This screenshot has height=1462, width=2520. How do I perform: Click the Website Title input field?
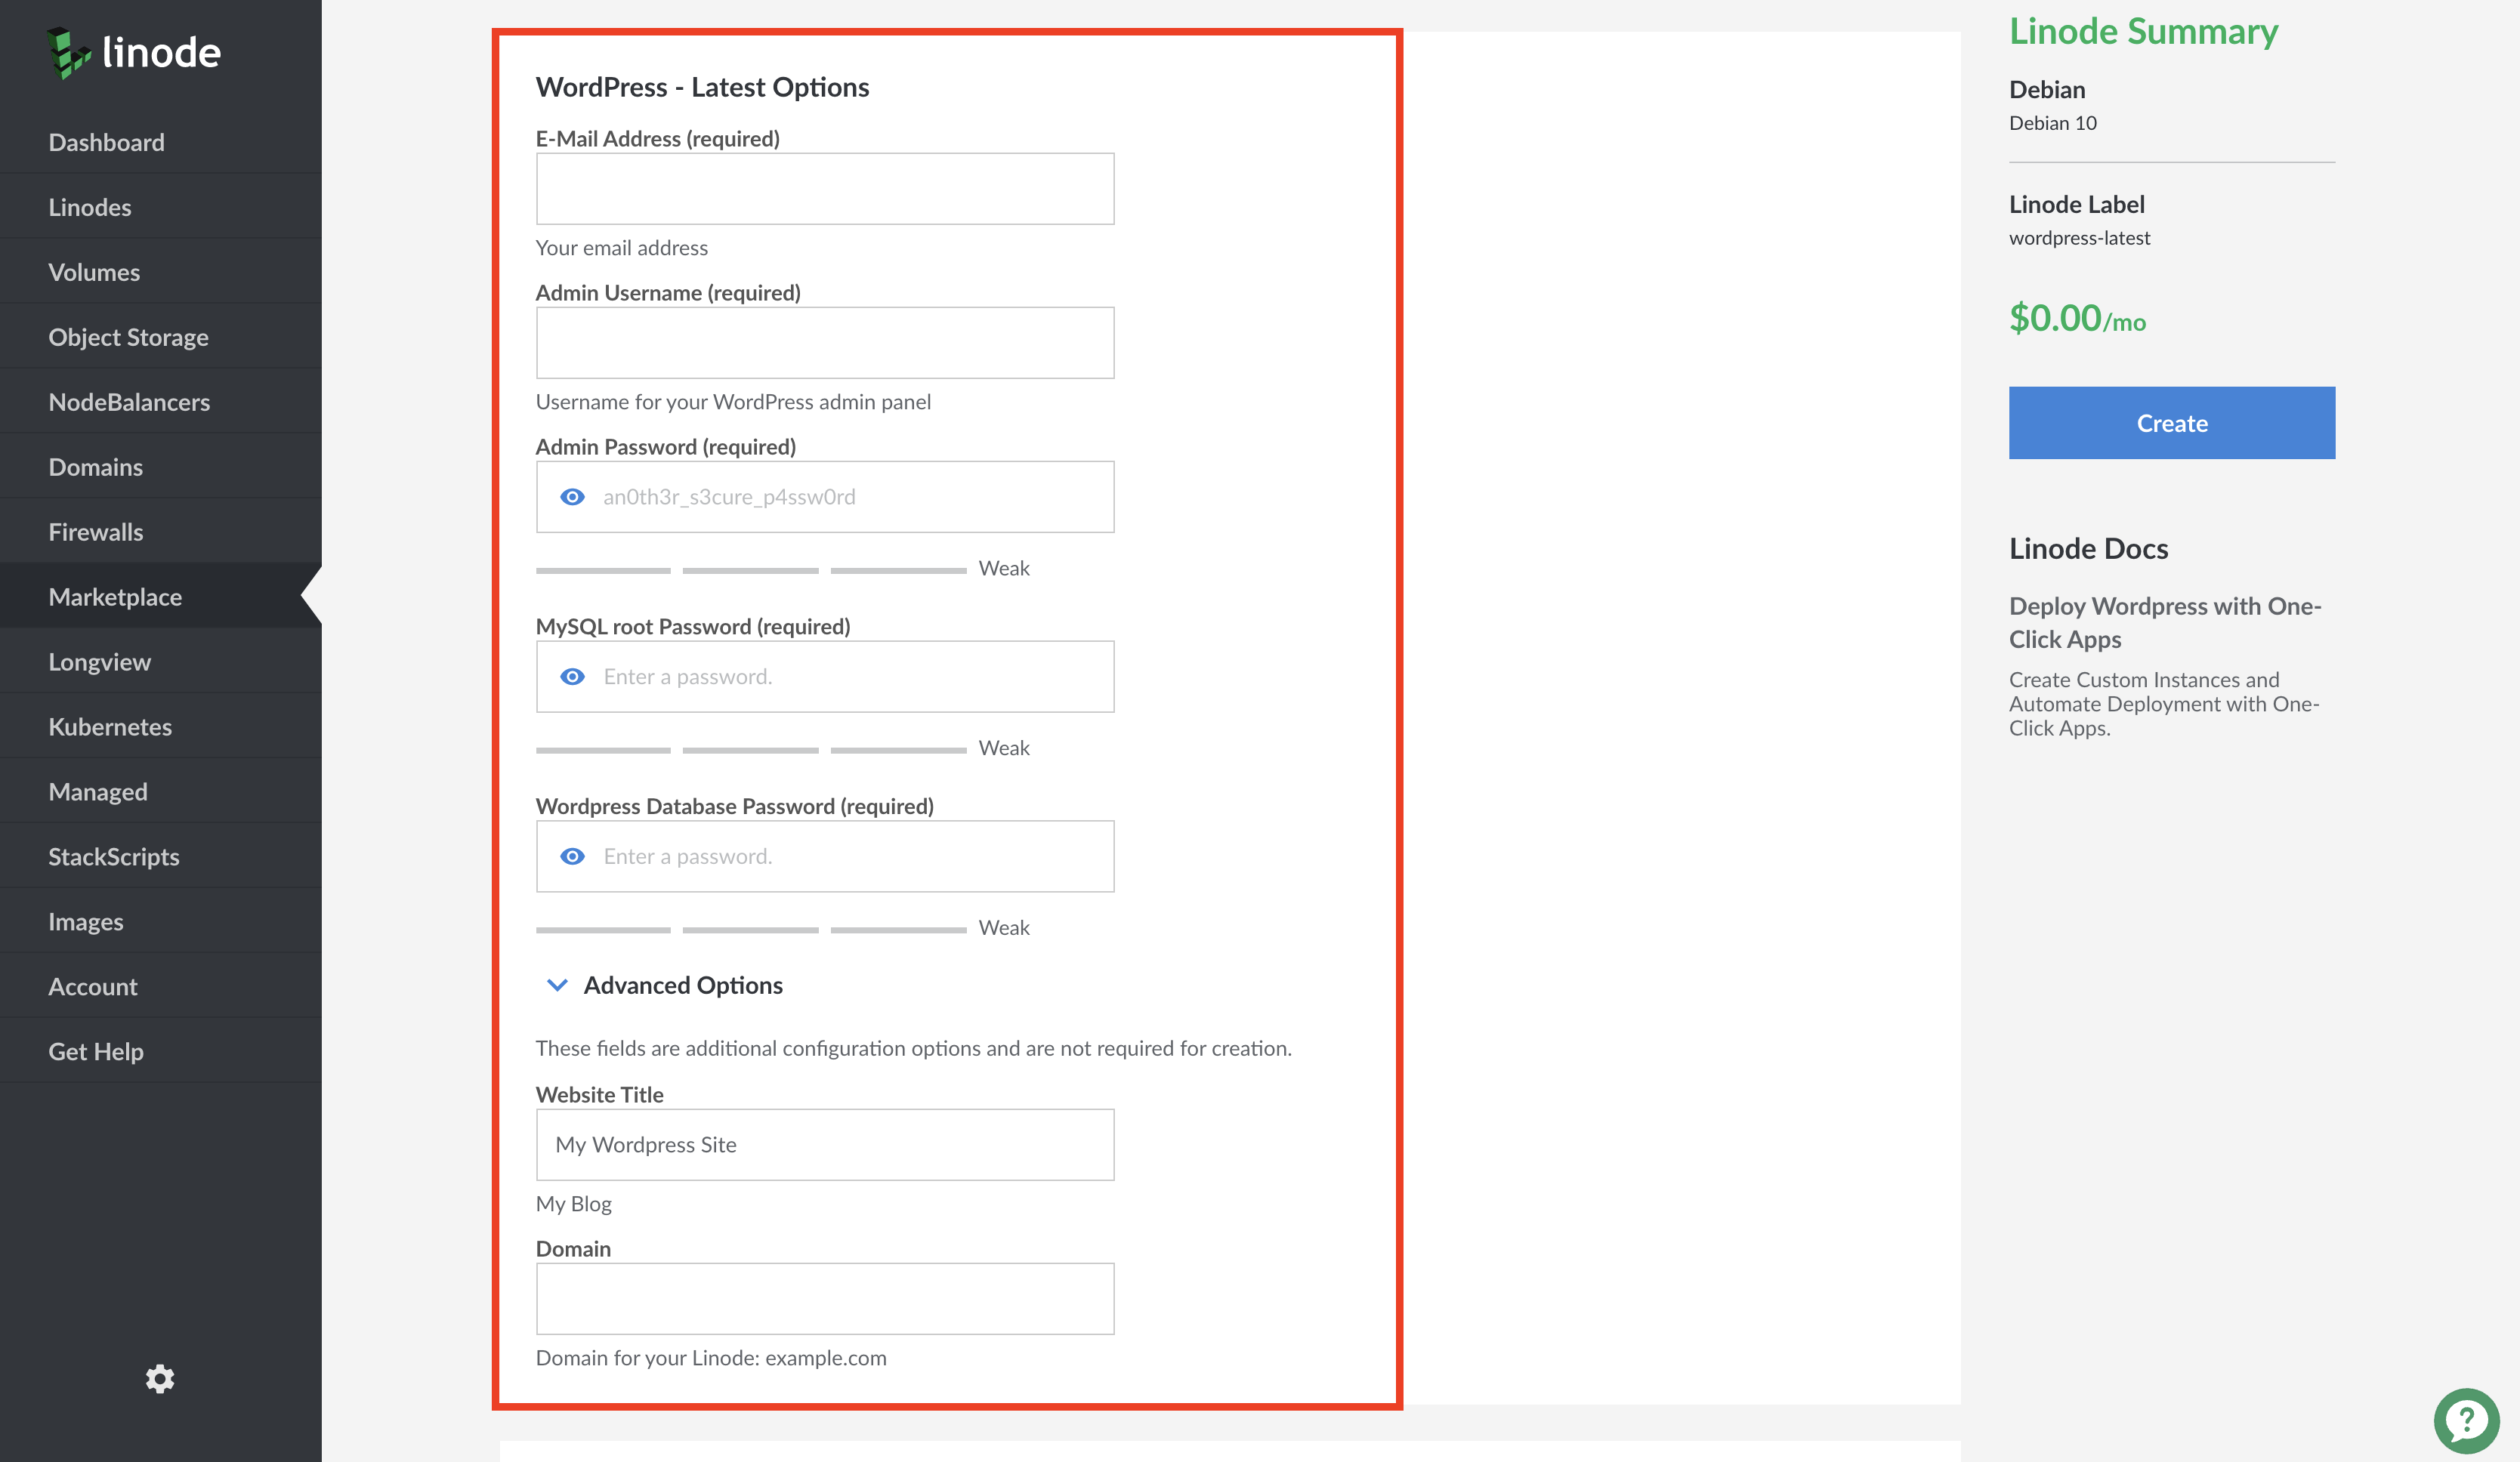pyautogui.click(x=825, y=1143)
